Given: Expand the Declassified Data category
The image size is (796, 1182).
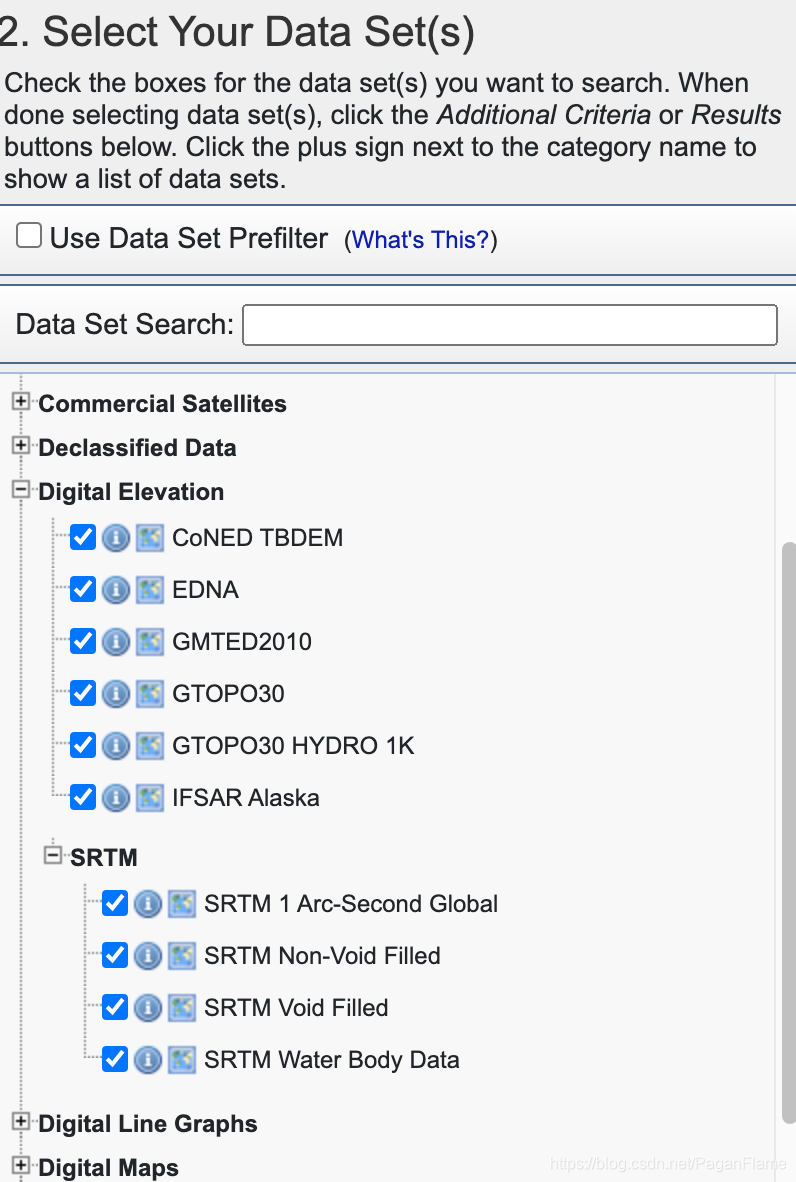Looking at the screenshot, I should tap(21, 446).
